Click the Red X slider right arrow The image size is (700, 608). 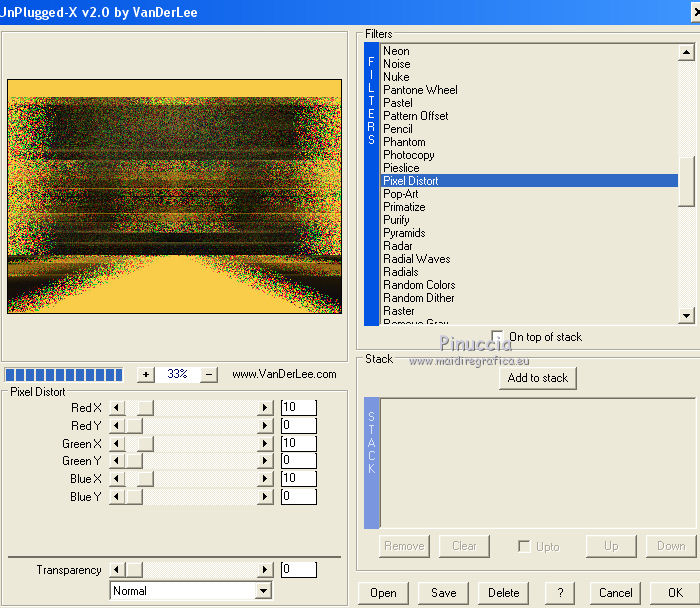tap(265, 408)
